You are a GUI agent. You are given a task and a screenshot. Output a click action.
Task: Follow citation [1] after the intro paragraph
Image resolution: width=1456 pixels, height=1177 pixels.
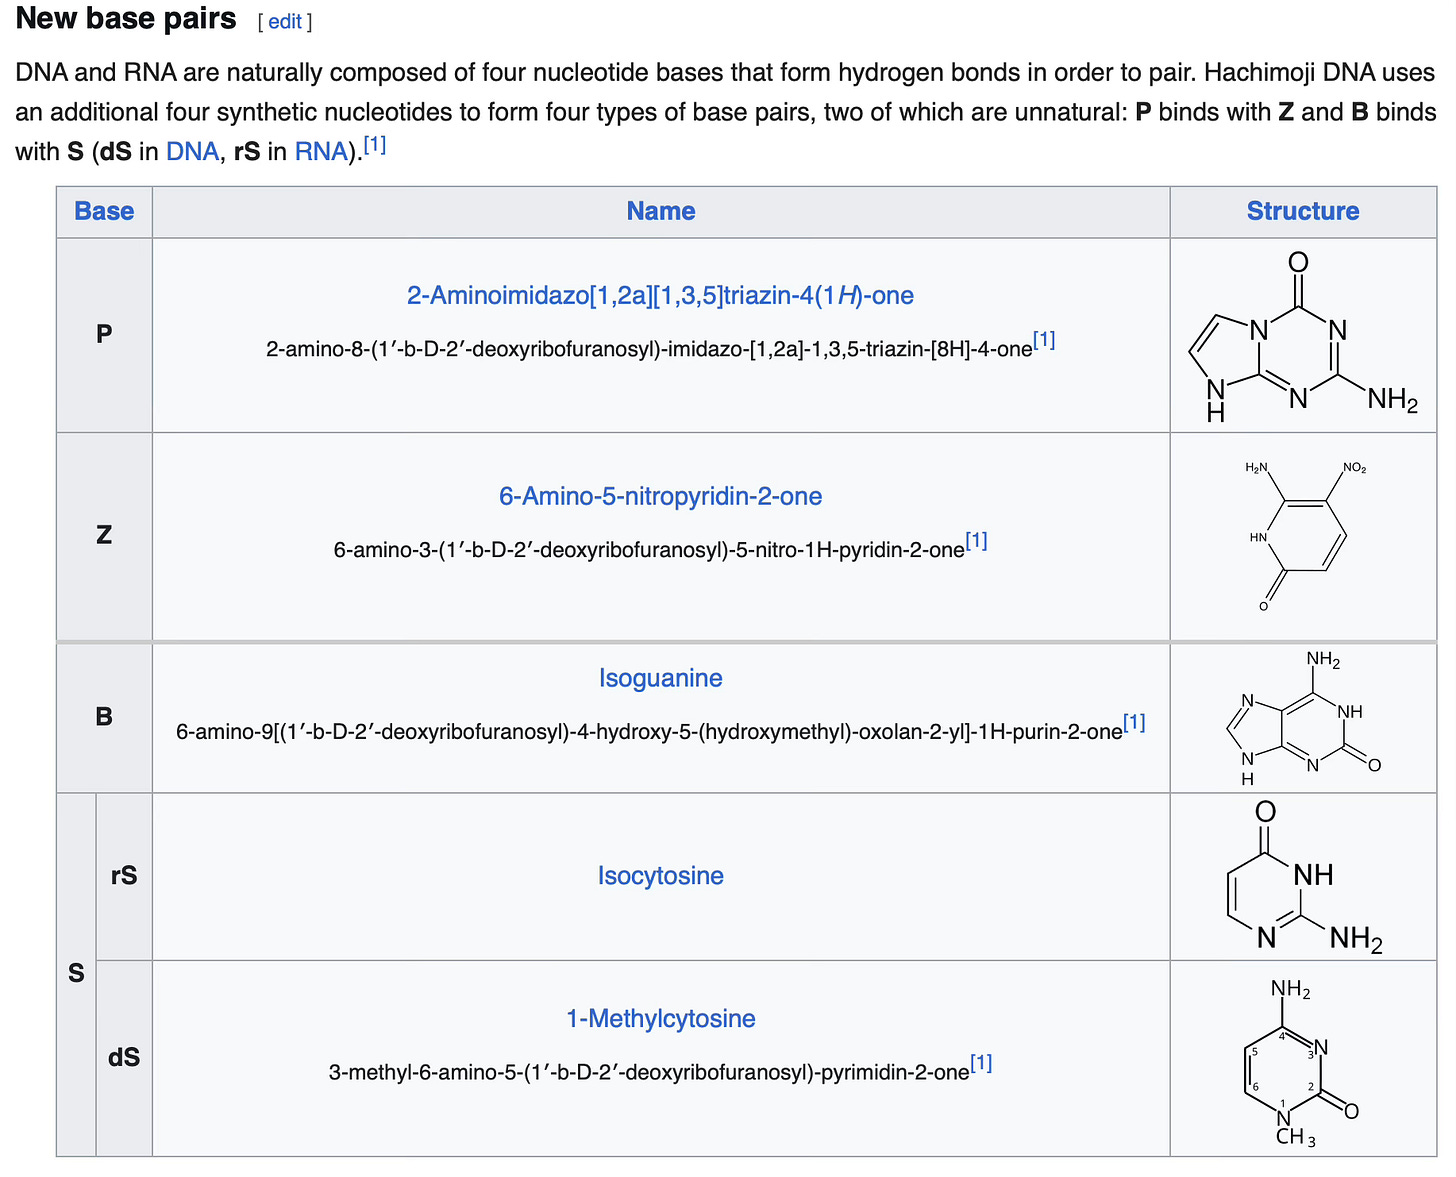(x=375, y=145)
